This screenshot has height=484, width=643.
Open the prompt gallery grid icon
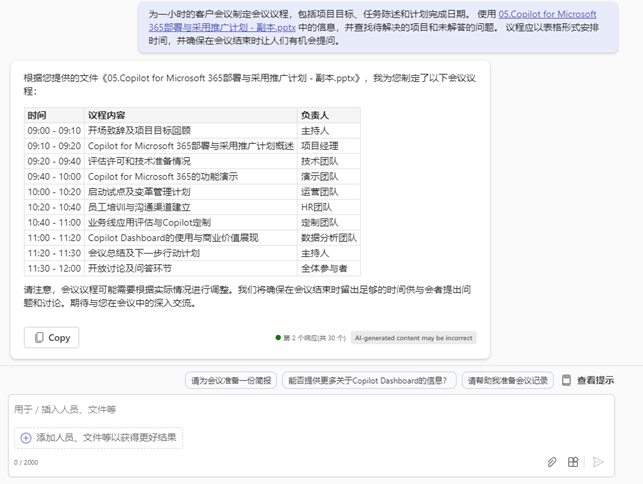click(573, 462)
